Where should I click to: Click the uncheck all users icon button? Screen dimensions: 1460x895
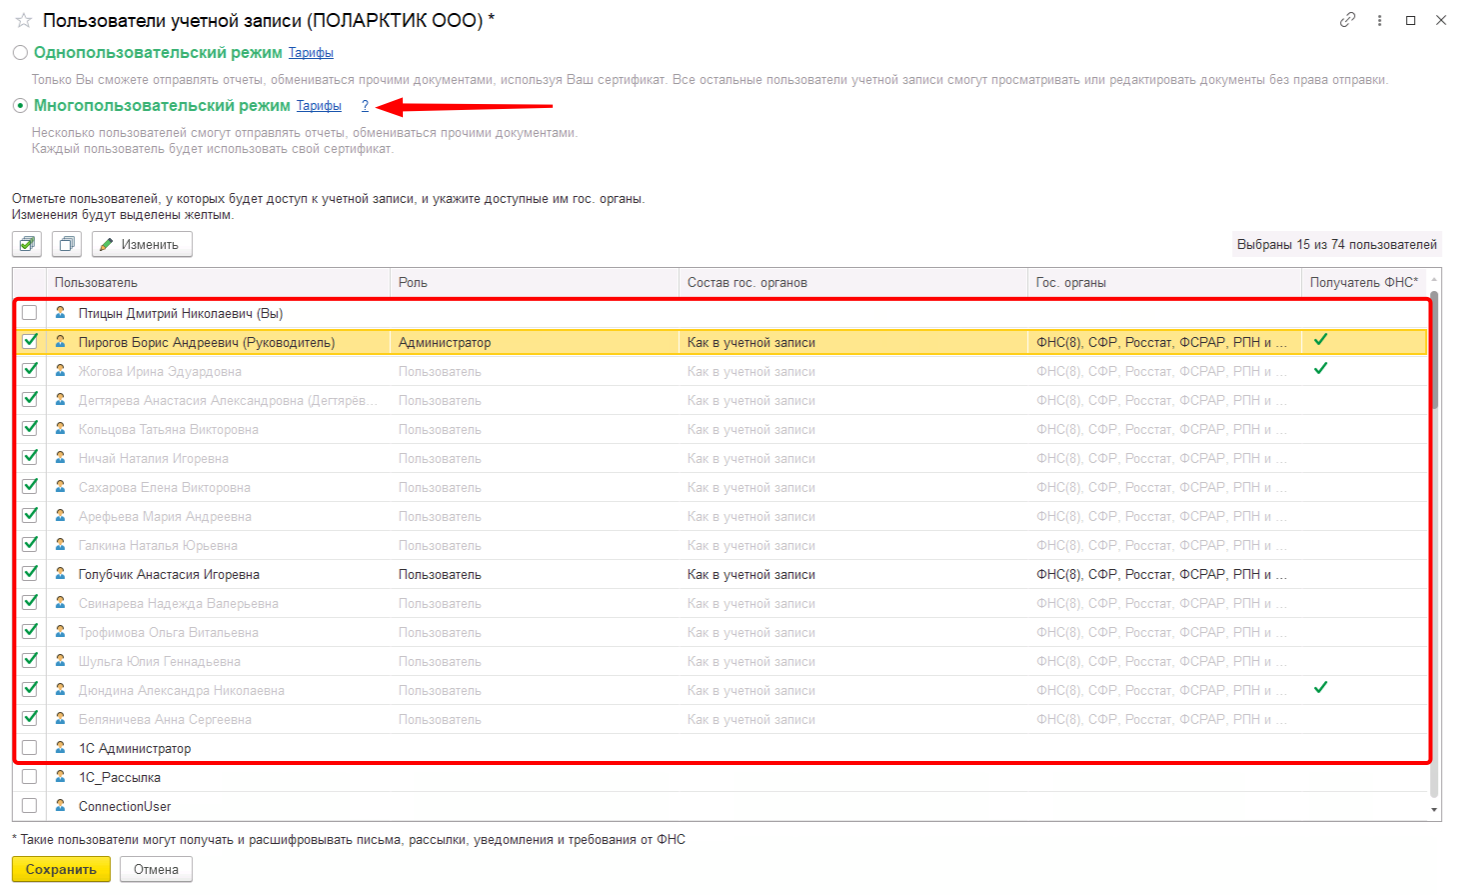pyautogui.click(x=67, y=244)
